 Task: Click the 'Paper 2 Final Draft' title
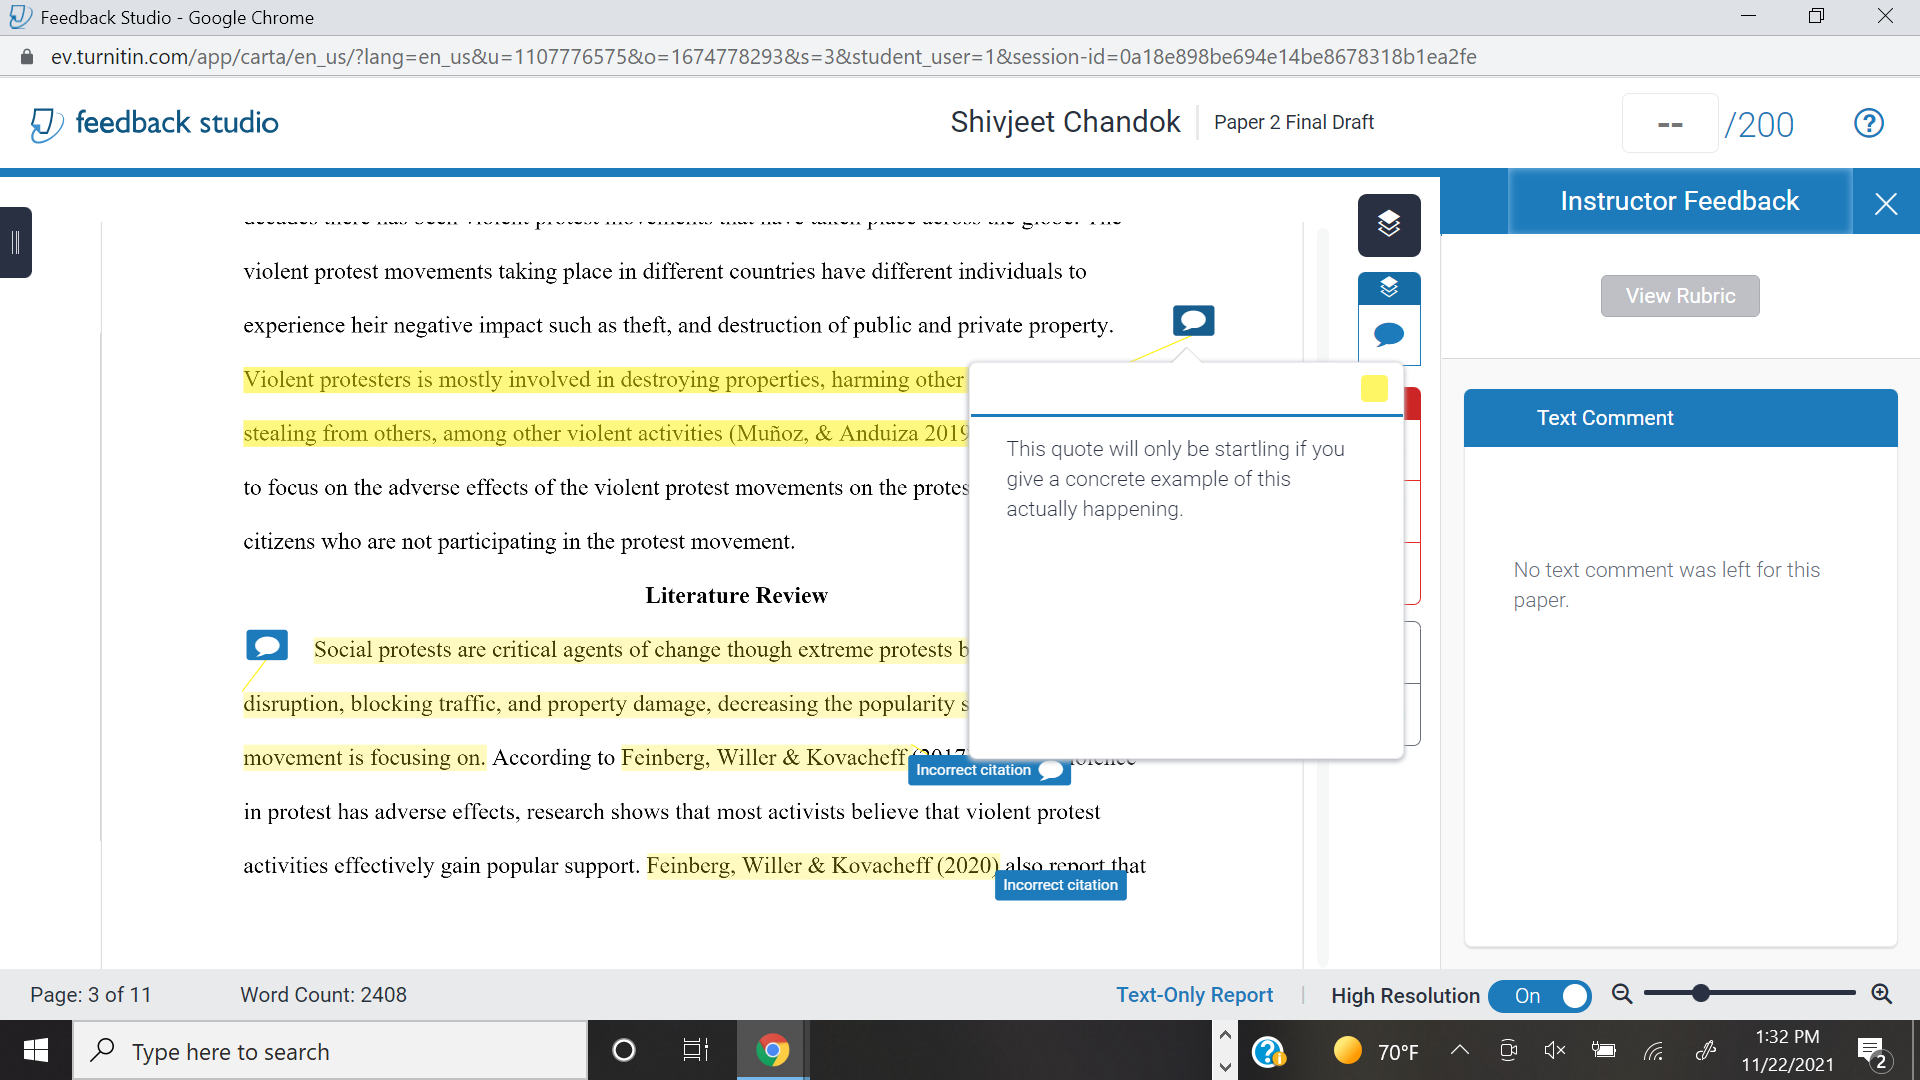1293,122
